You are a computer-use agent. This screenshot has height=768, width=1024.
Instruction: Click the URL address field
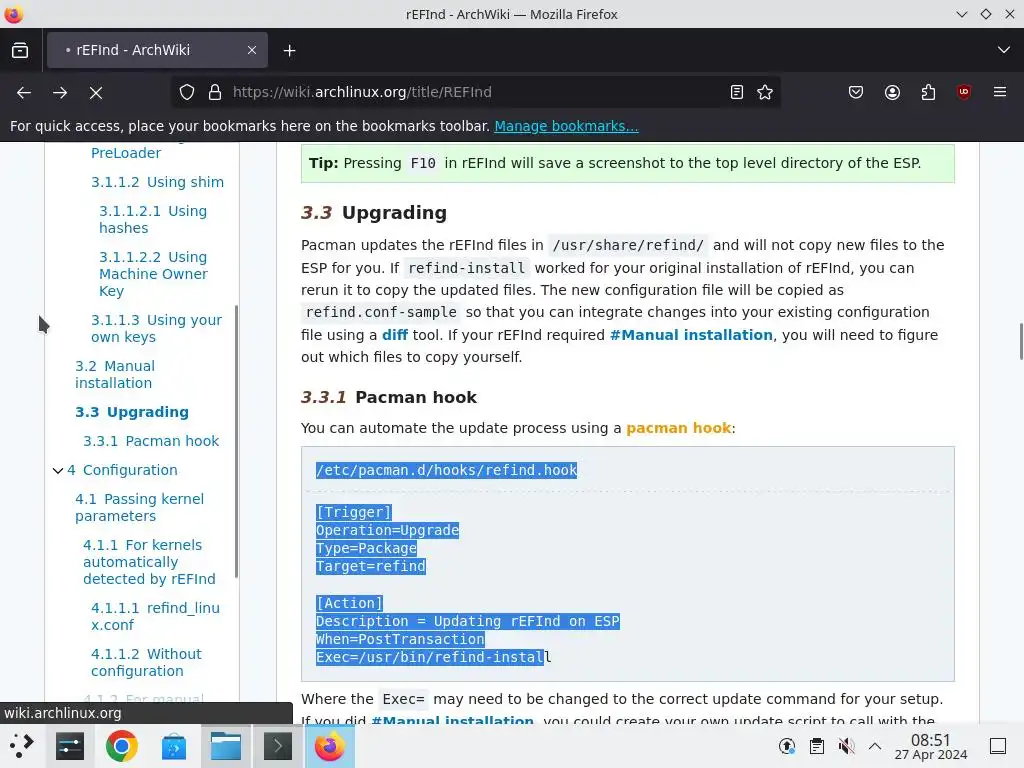click(x=477, y=93)
